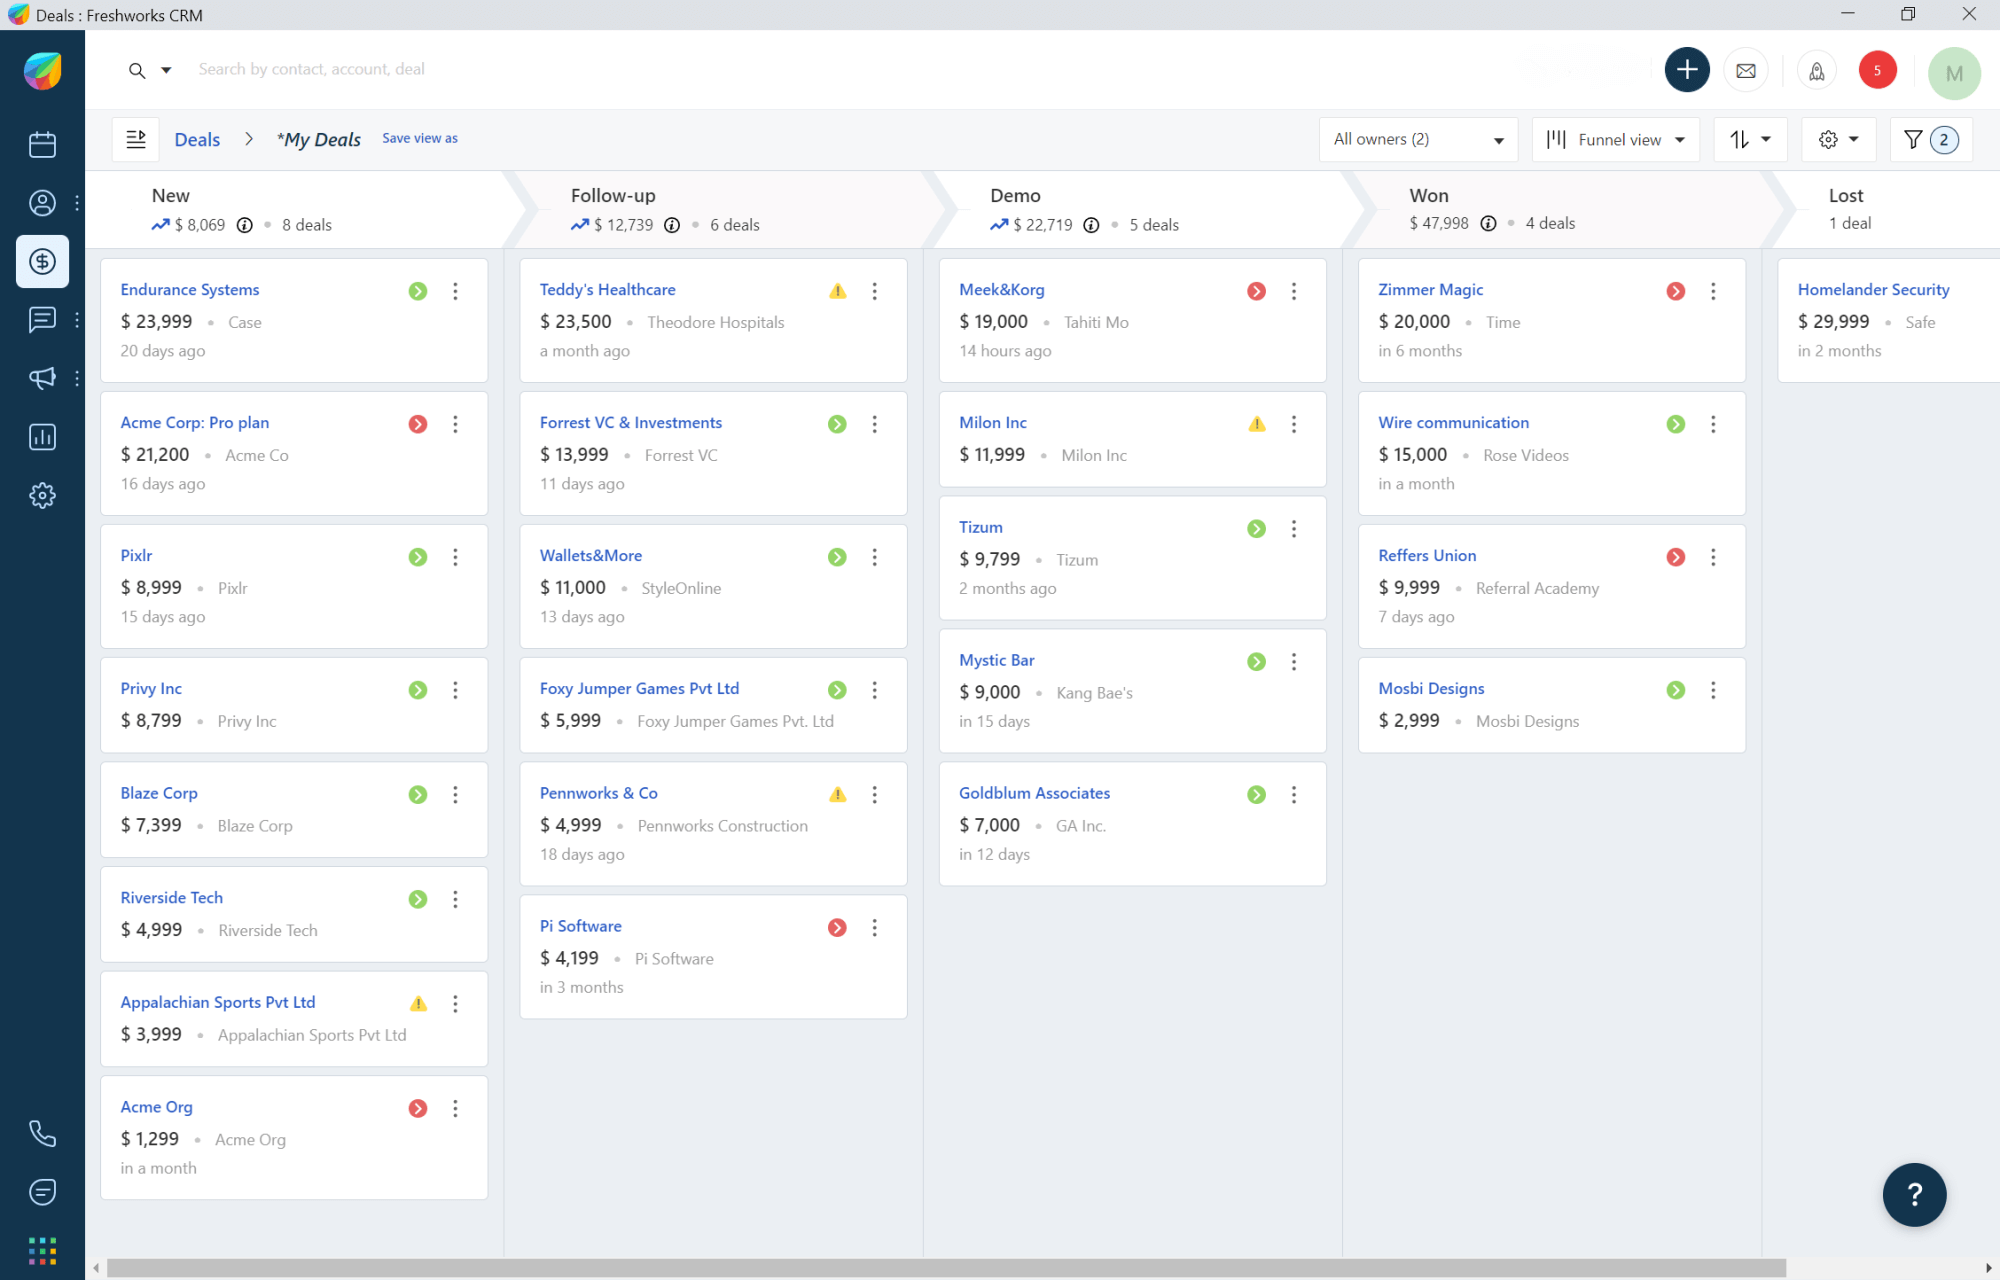Open the sort order dropdown
The image size is (2000, 1280).
pos(1749,140)
